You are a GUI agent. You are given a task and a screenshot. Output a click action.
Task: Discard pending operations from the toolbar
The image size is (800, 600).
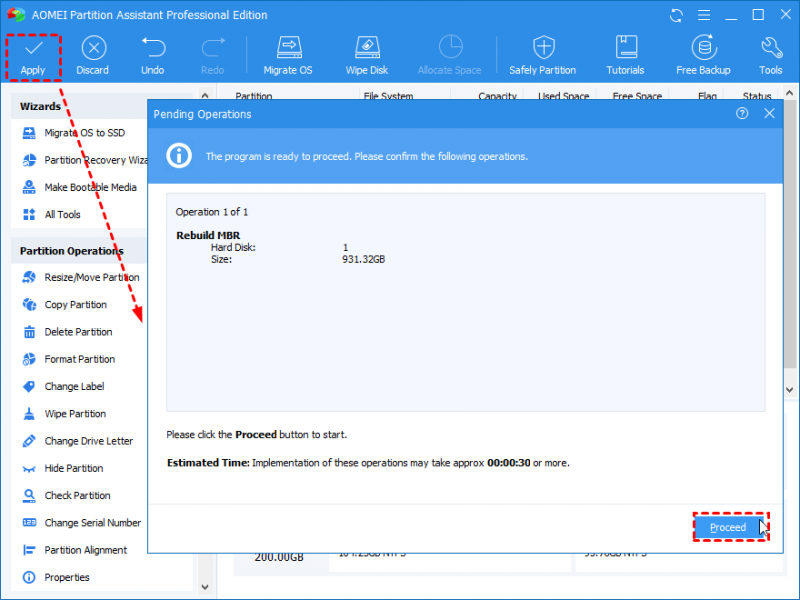pos(93,57)
